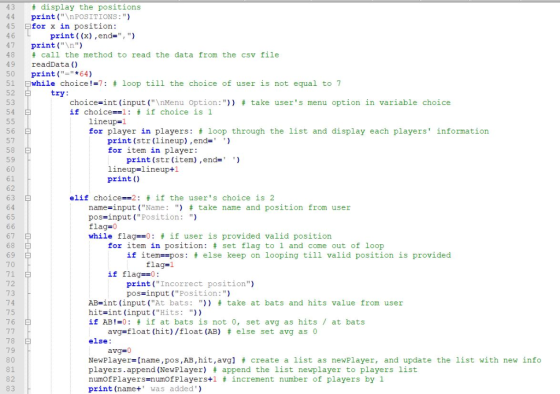This screenshot has width=560, height=394.
Task: Click the comment '# if the user's choice is 2'
Action: [x=210, y=198]
